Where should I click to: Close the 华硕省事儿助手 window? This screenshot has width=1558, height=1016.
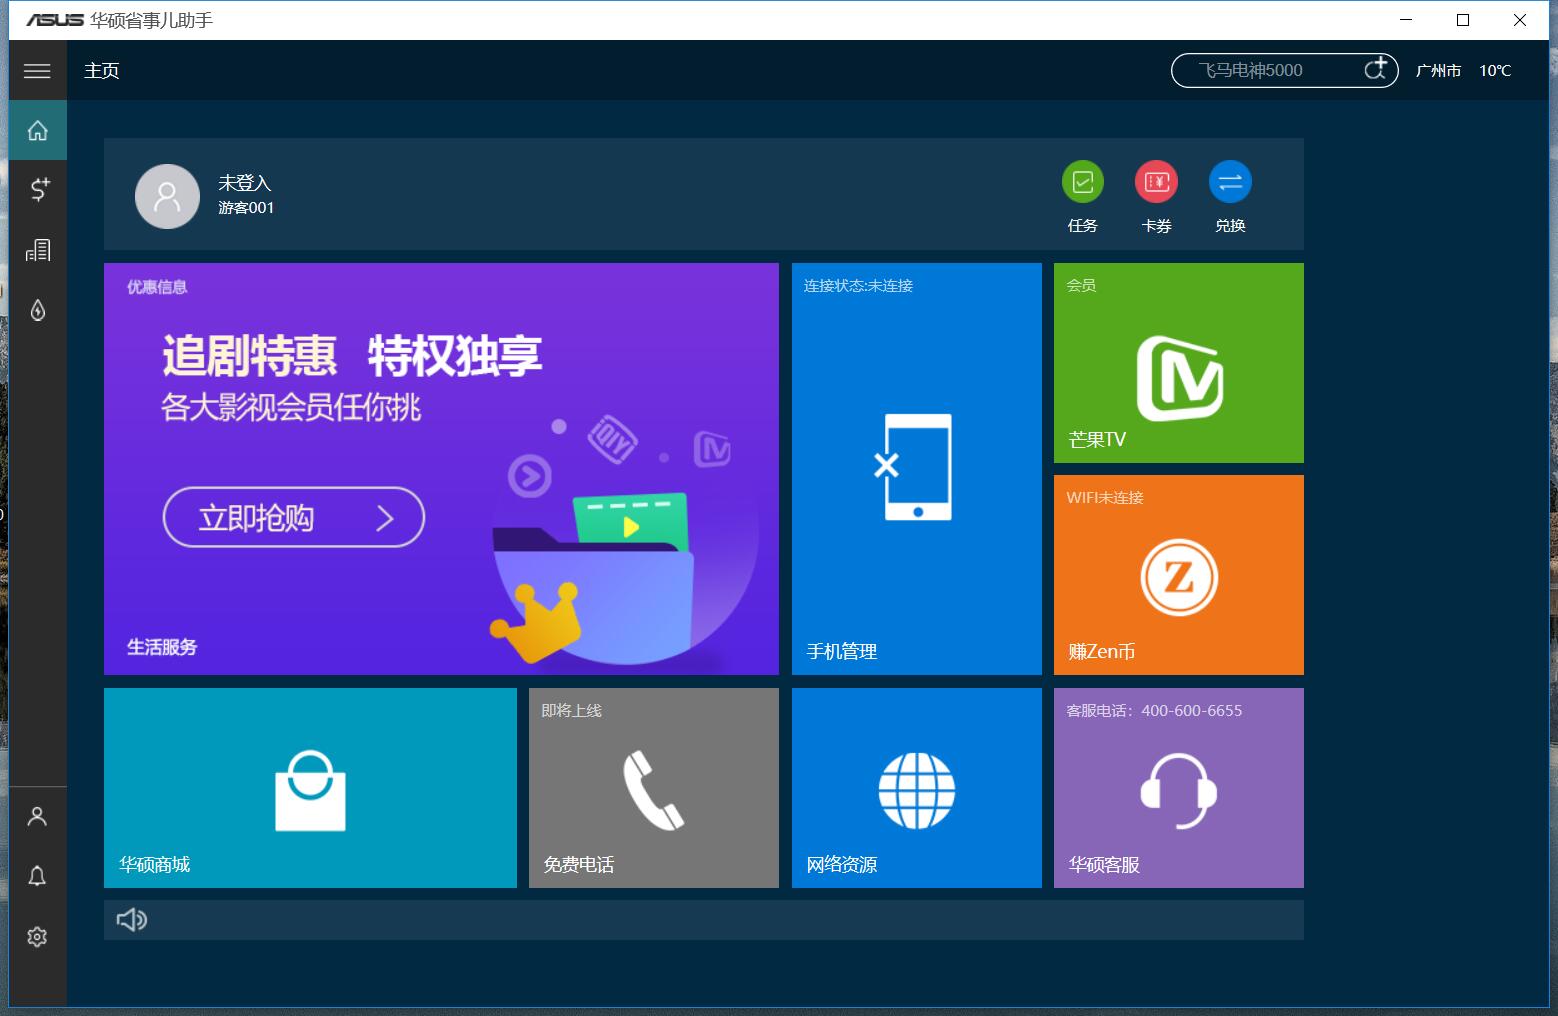click(x=1520, y=20)
